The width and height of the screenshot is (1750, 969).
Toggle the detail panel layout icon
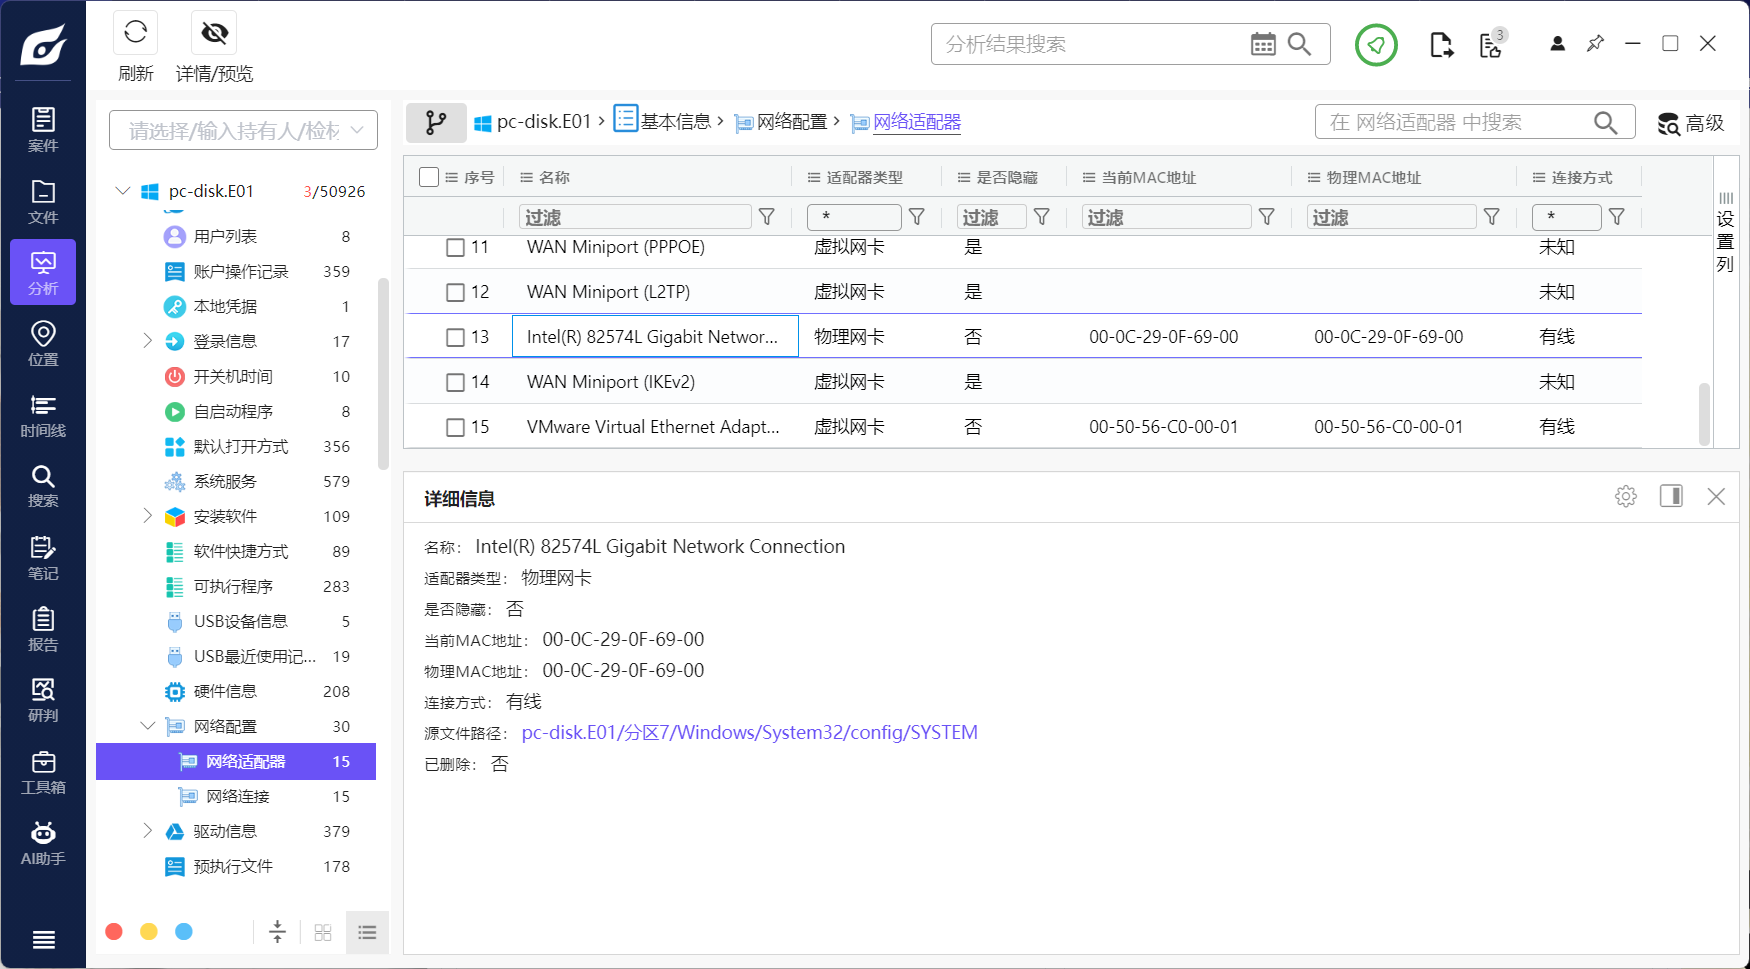tap(1671, 496)
